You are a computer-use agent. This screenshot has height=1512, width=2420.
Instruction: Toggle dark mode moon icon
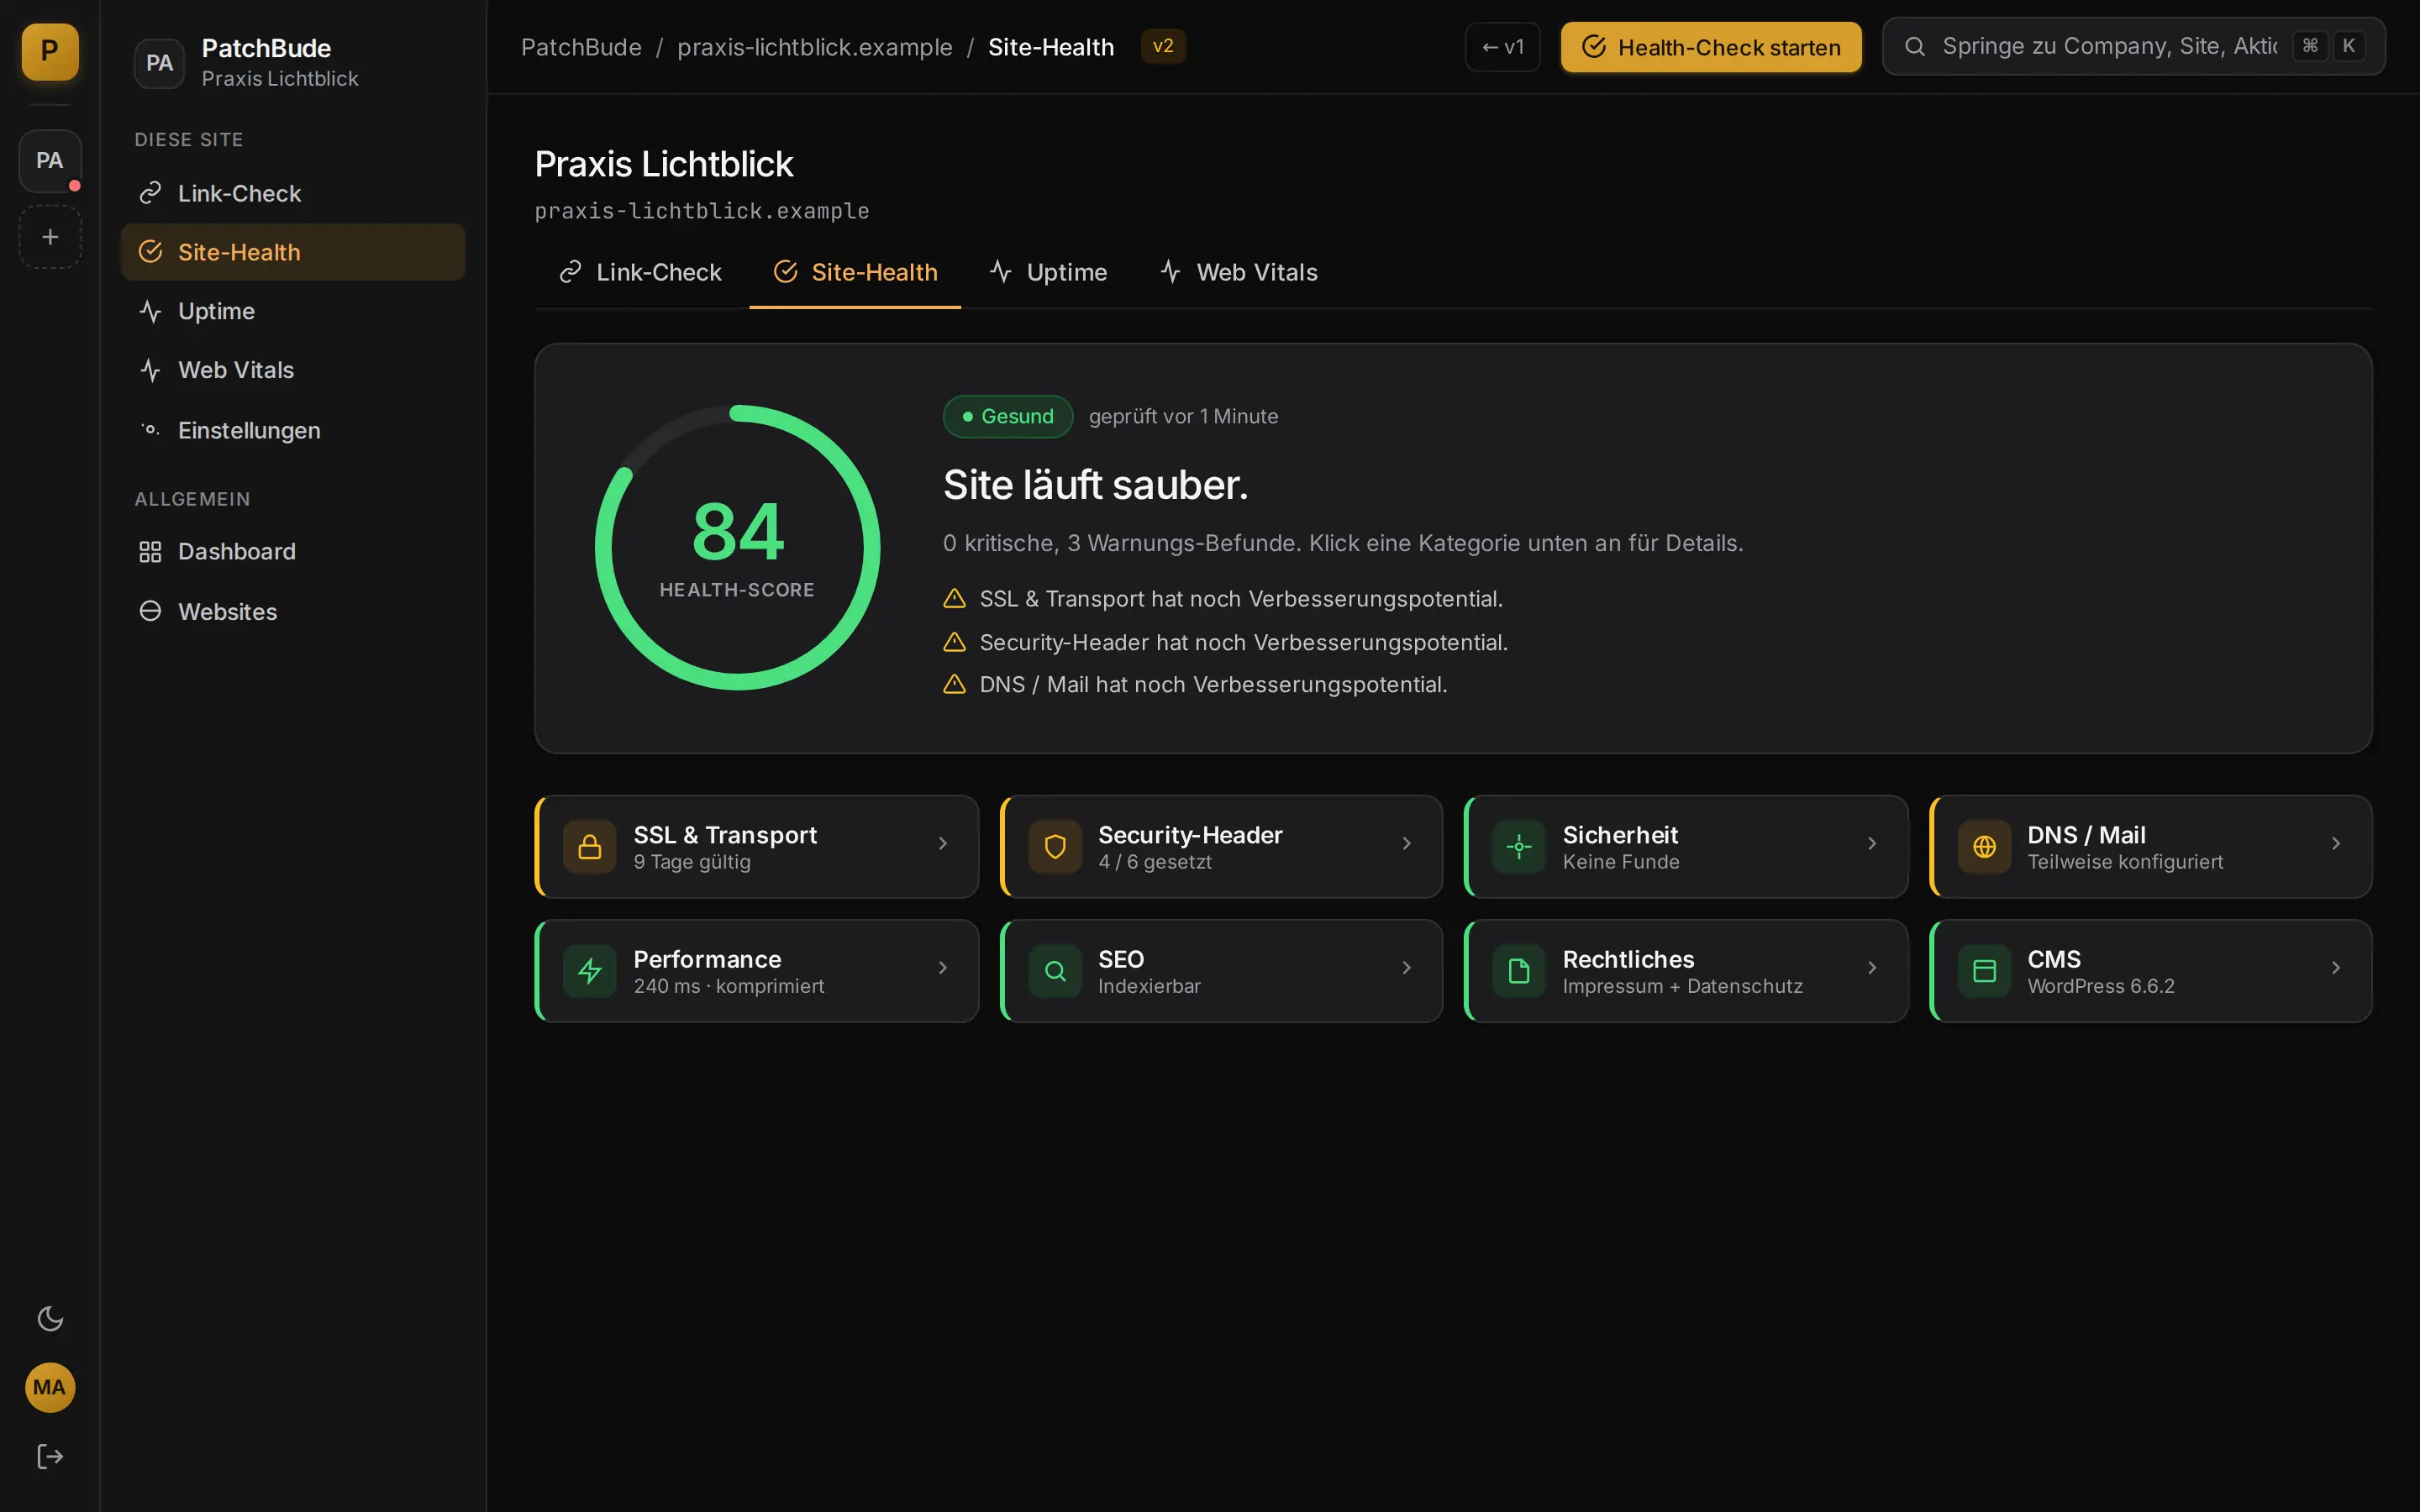(50, 1318)
